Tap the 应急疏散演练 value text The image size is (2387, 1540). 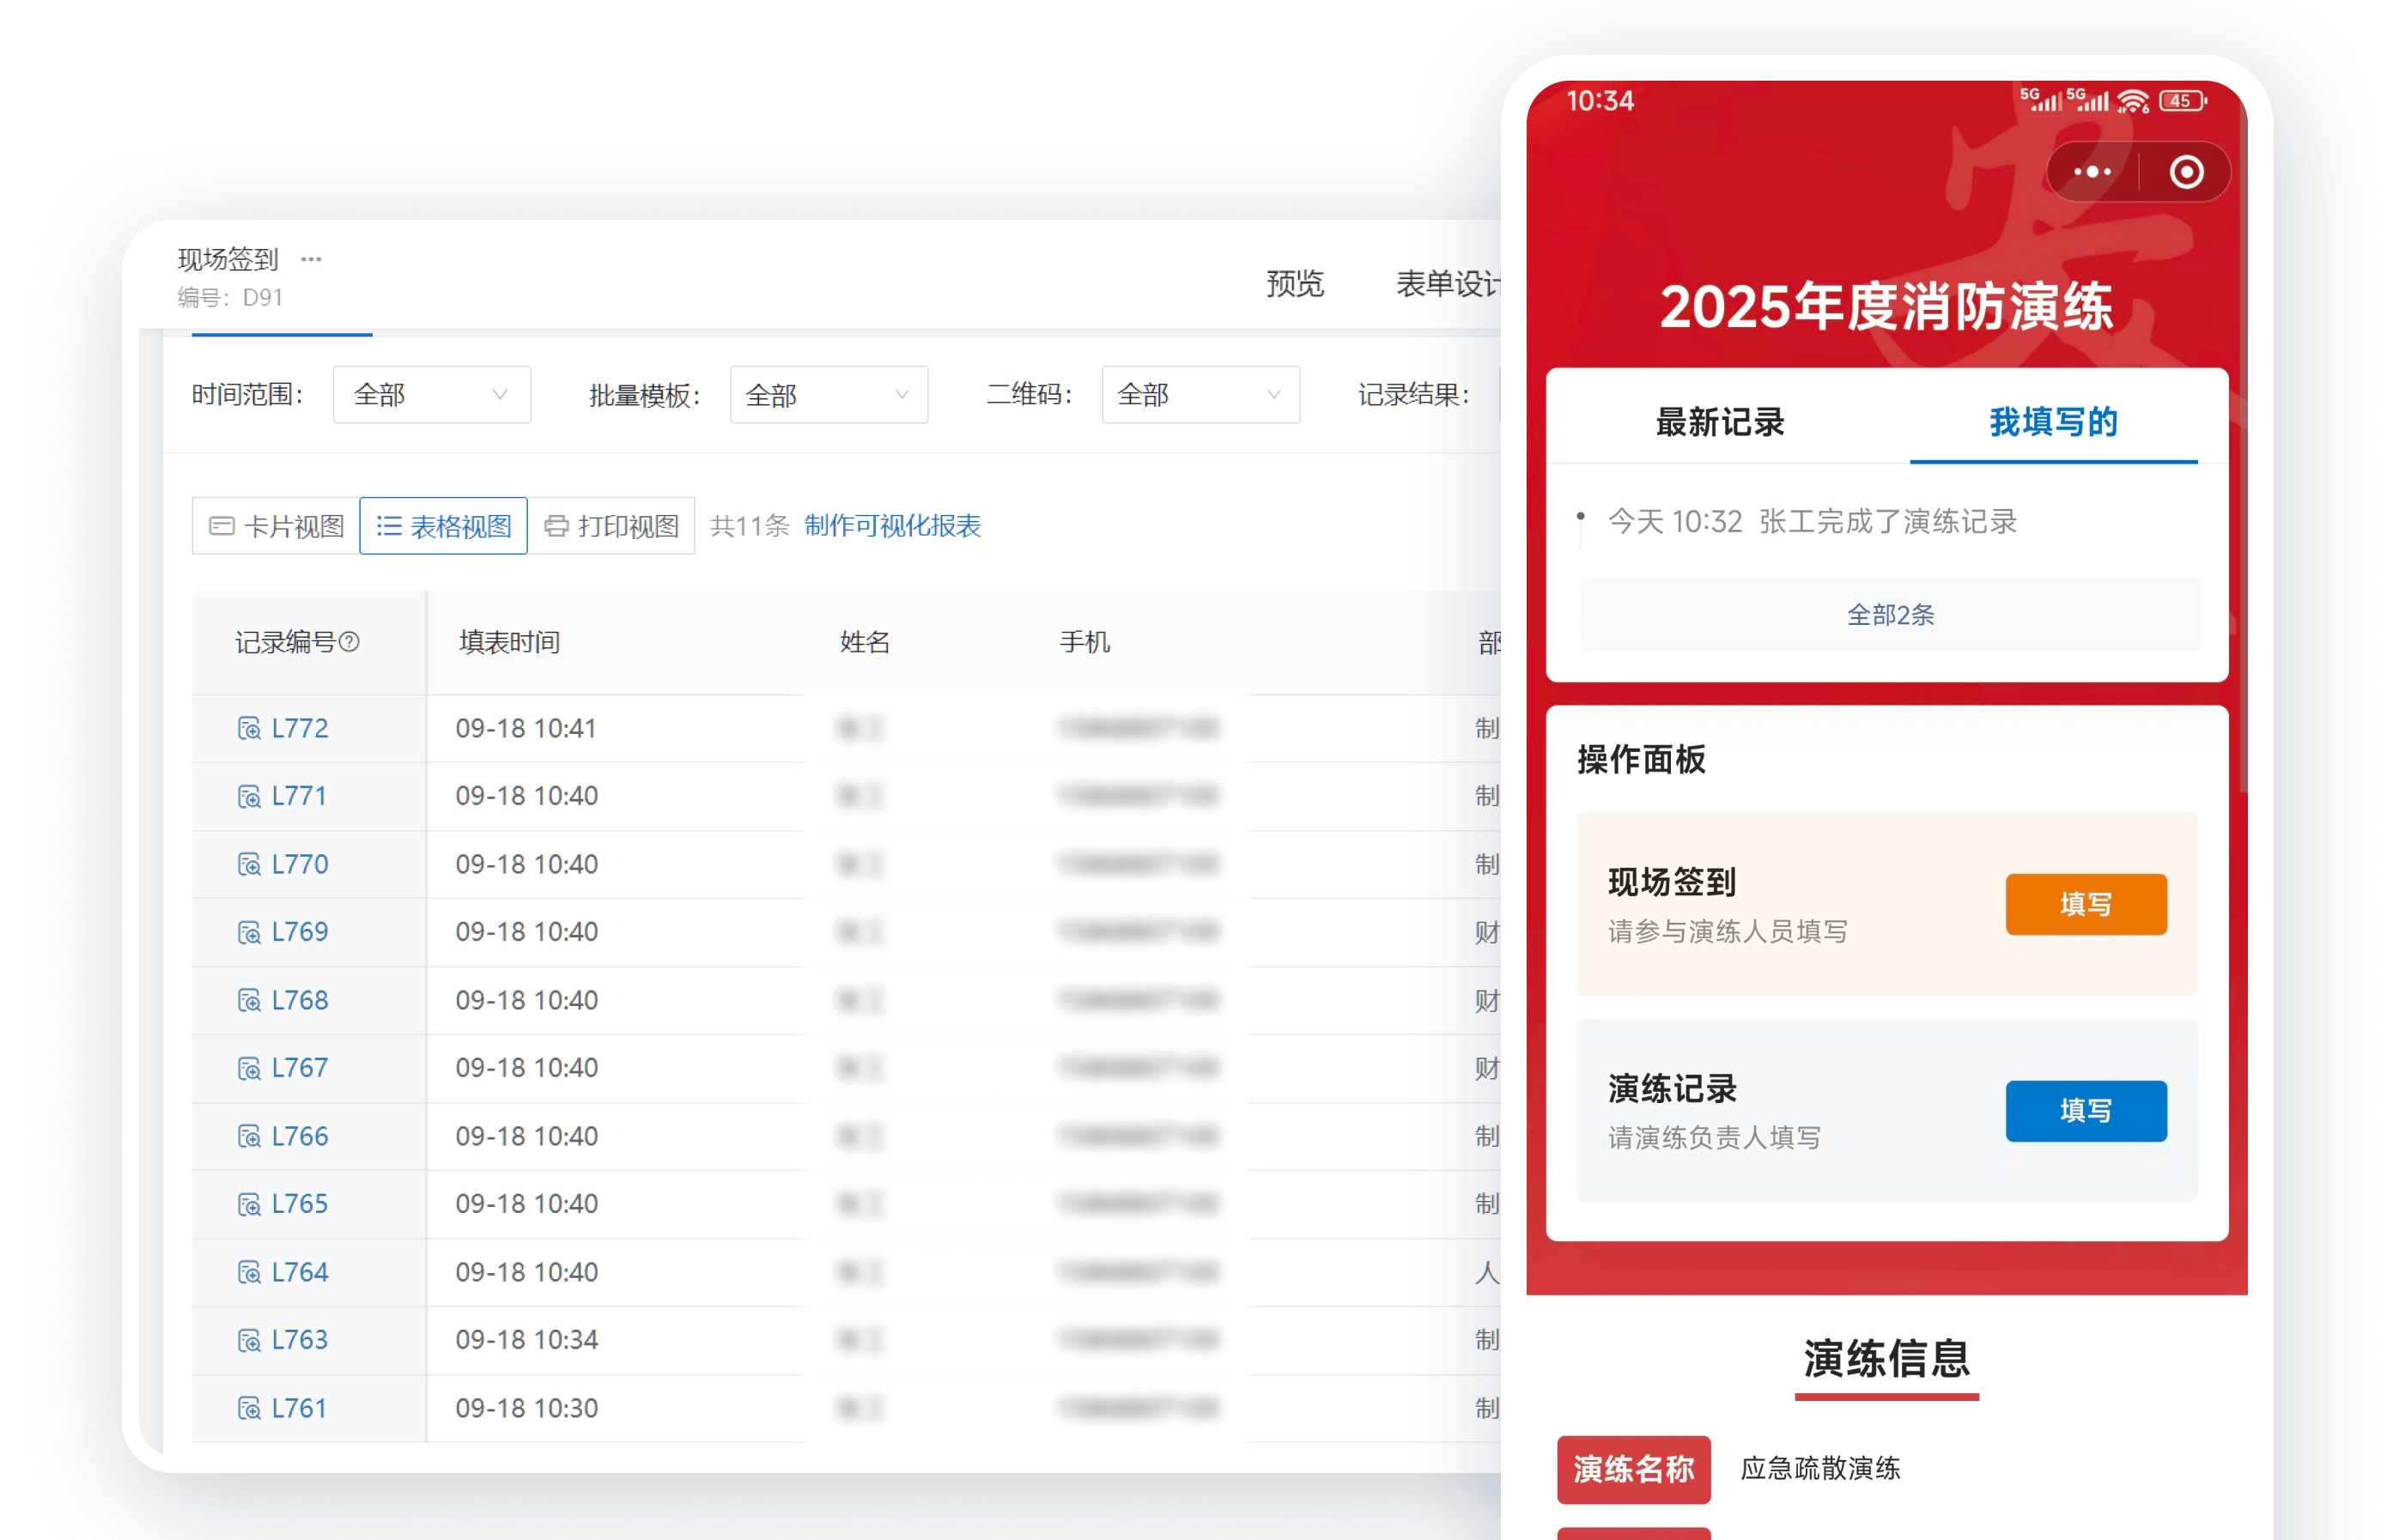coord(1820,1468)
